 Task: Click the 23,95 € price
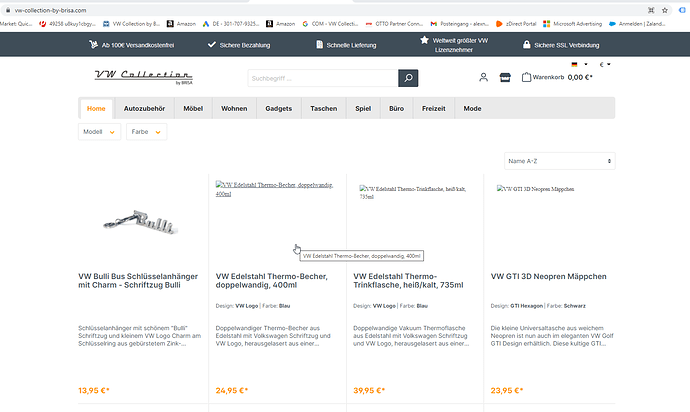[x=506, y=390]
